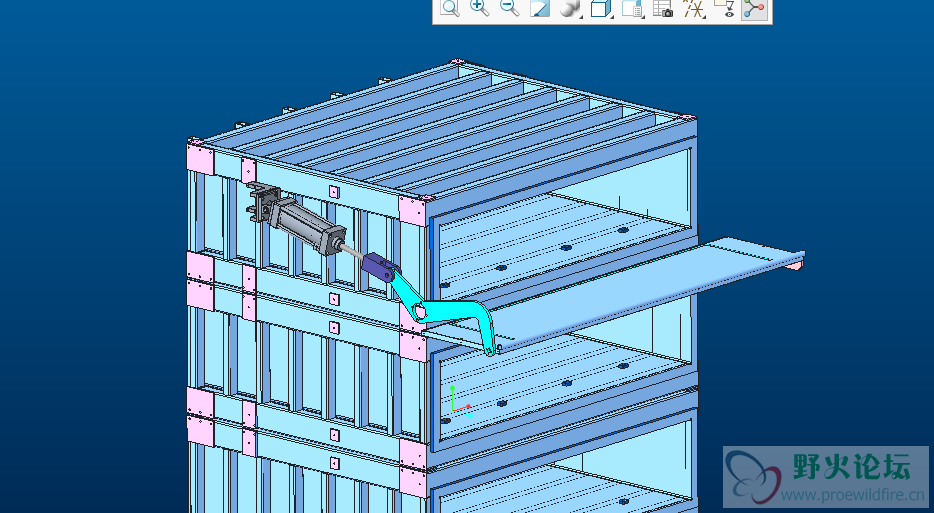The image size is (934, 513).
Task: Toggle the Spin Center icon
Action: click(x=755, y=9)
